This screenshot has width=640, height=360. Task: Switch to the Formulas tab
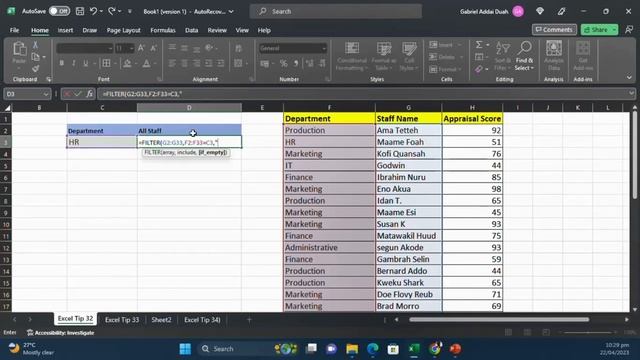coord(162,30)
